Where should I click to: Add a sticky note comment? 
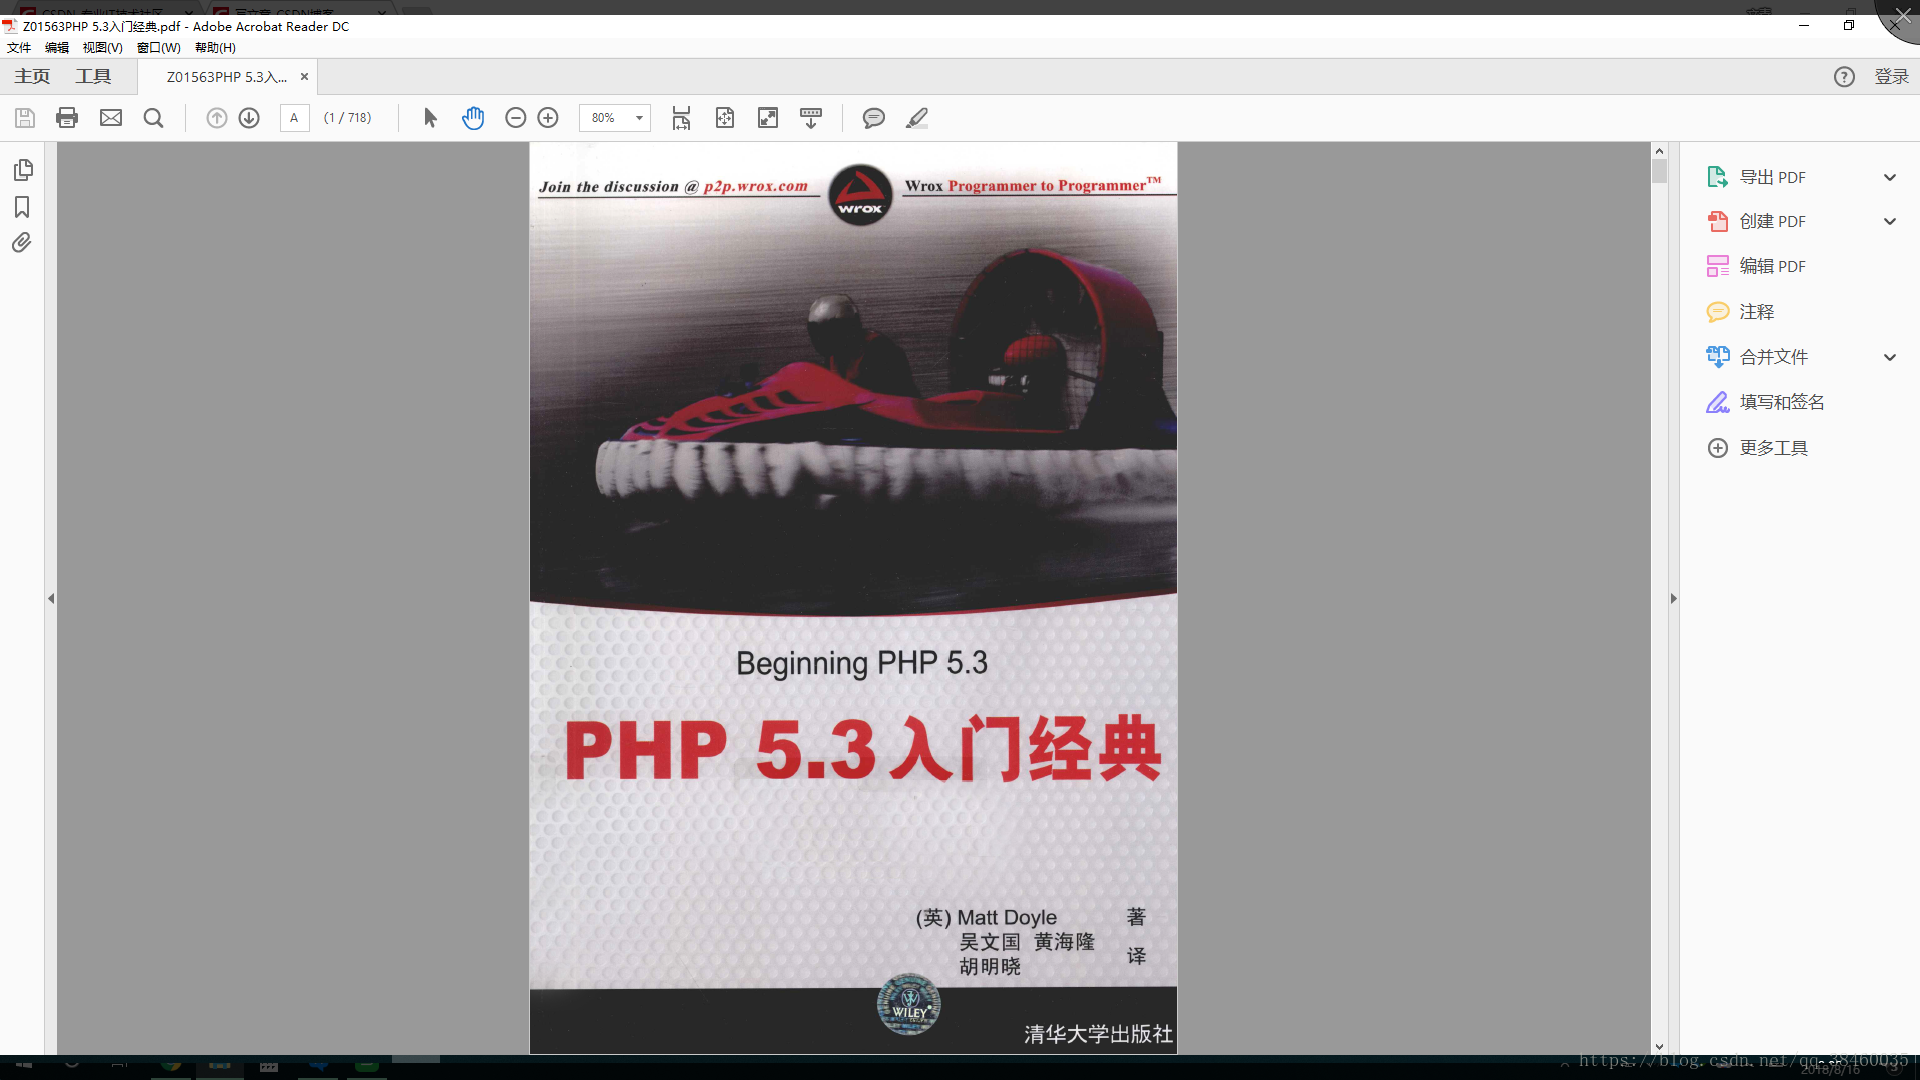(x=873, y=118)
